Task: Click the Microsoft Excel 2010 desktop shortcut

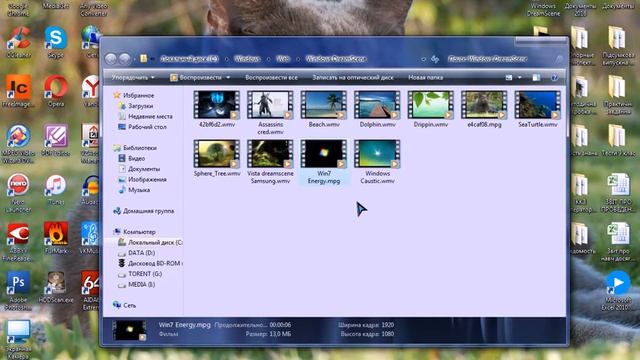Action: [x=618, y=290]
